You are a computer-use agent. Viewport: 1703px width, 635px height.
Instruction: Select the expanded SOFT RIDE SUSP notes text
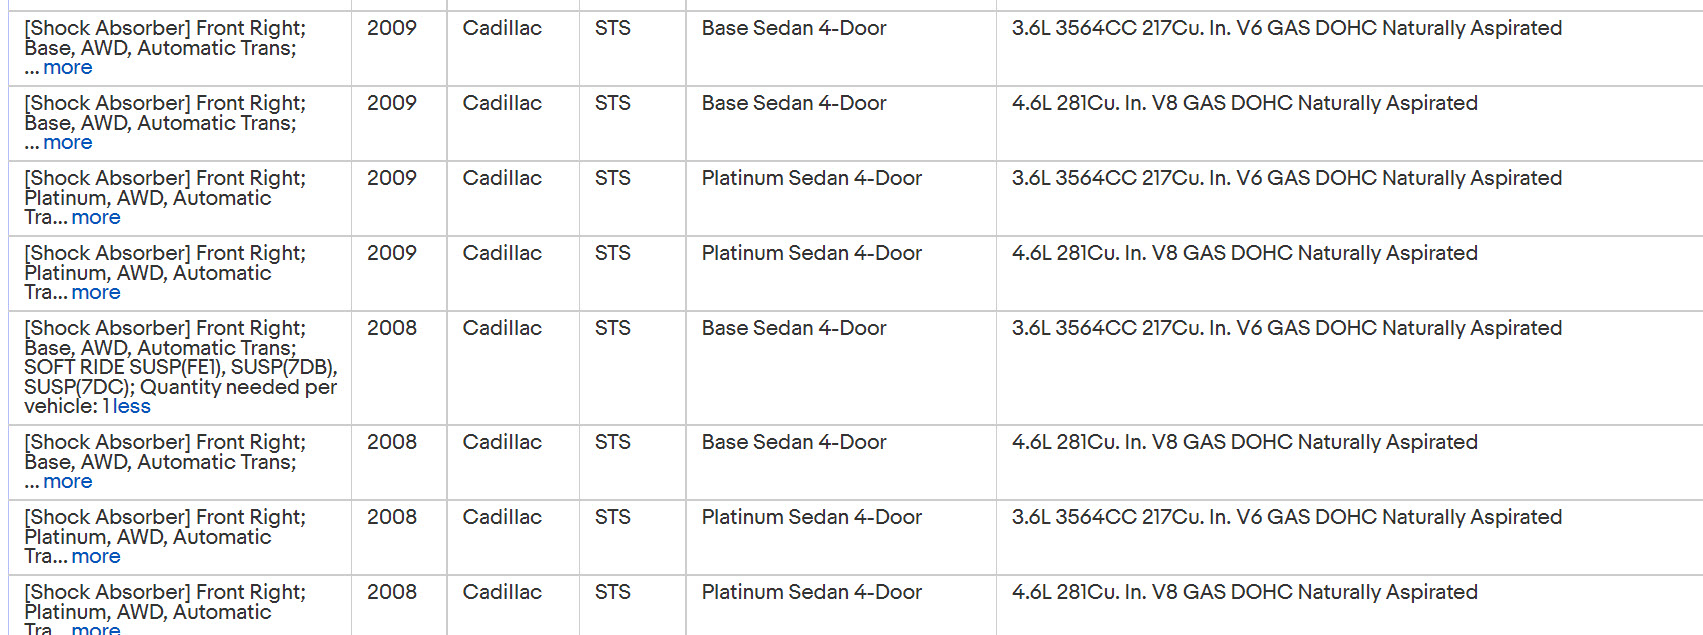pos(180,377)
